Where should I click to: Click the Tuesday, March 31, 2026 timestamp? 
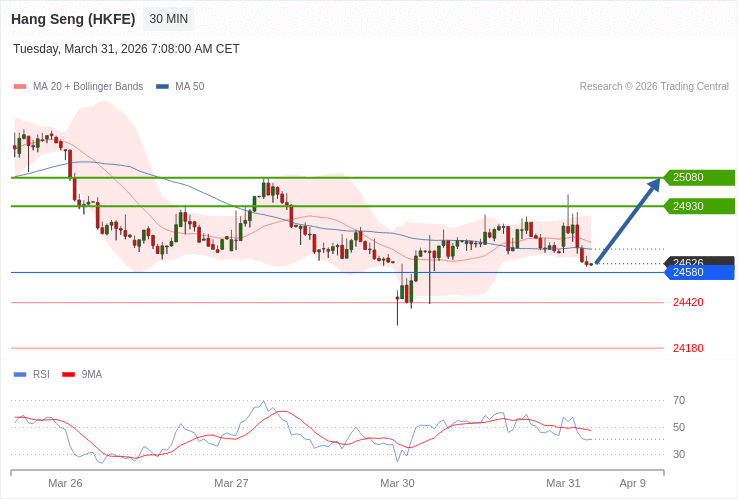126,49
